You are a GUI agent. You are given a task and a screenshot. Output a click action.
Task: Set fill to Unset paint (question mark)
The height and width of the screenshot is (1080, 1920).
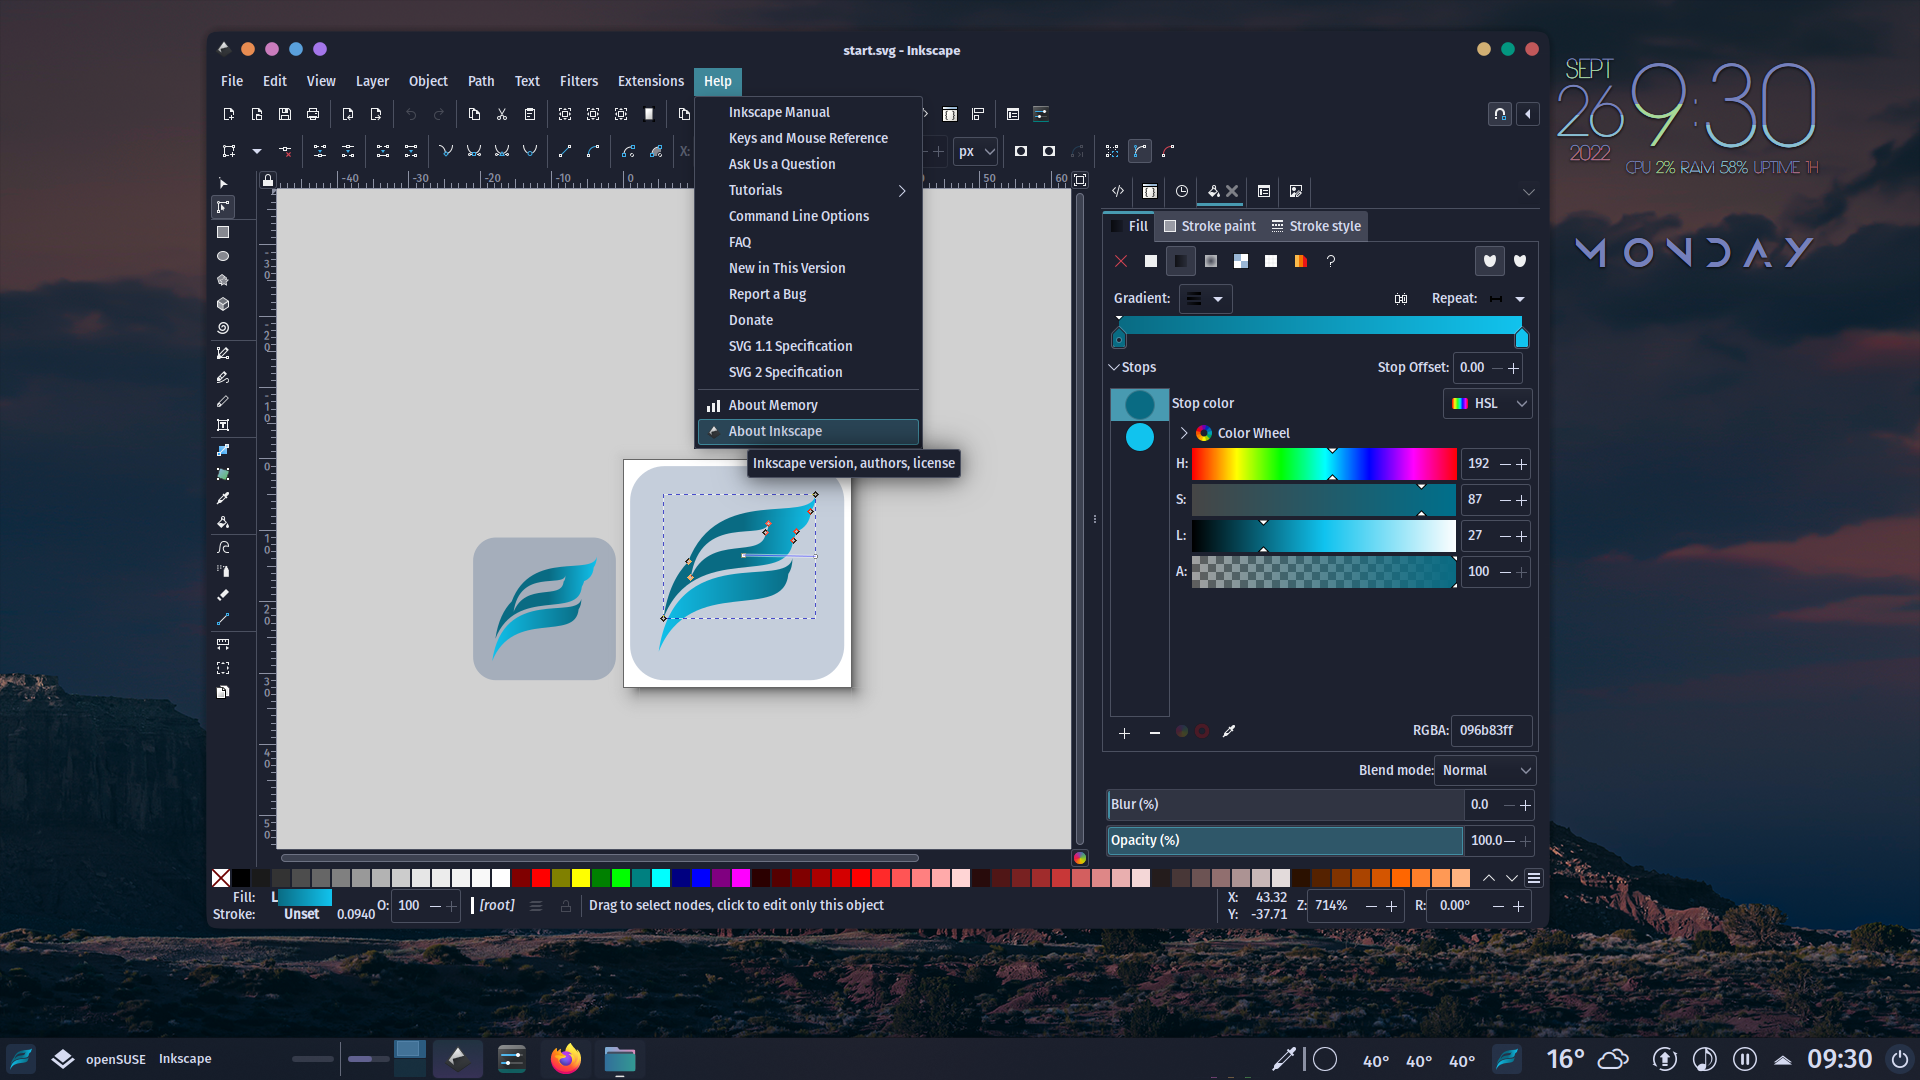click(x=1331, y=261)
